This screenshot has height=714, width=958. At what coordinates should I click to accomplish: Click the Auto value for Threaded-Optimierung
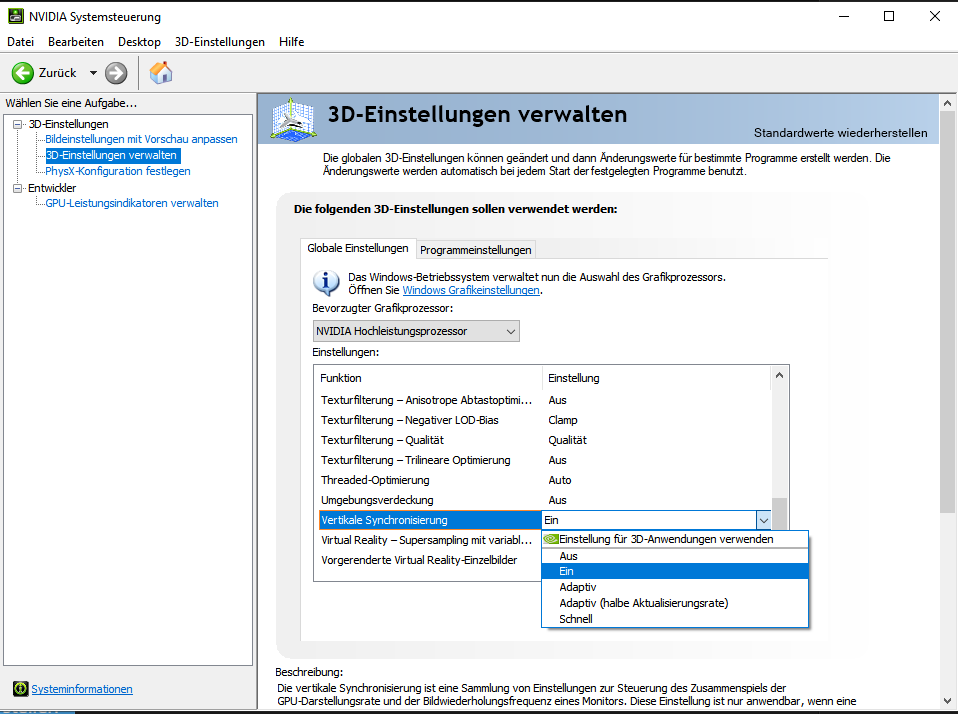click(x=560, y=480)
